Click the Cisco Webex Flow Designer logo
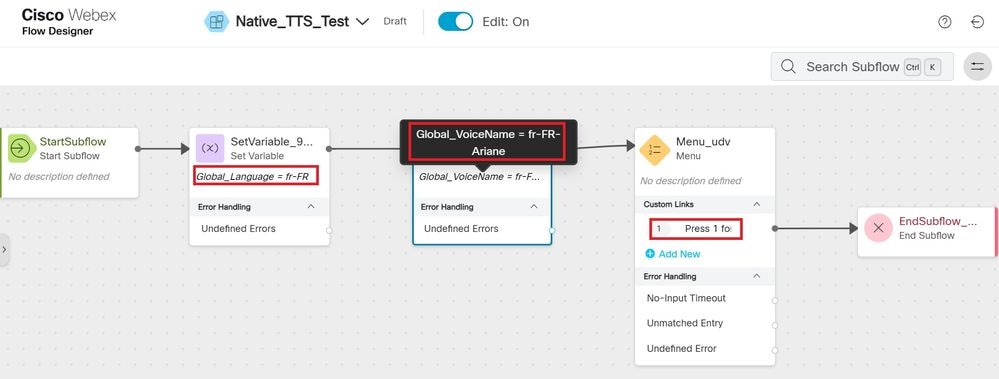Screen dimensions: 999x379 tap(69, 22)
